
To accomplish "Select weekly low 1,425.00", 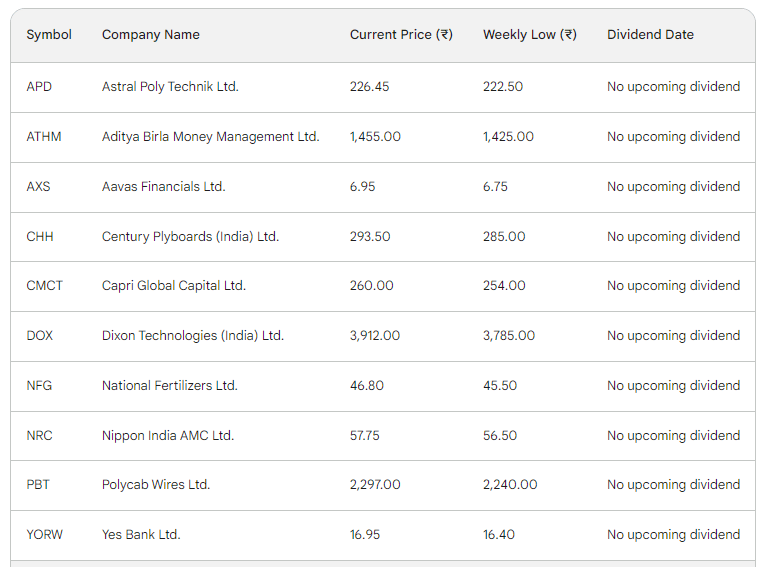I will click(508, 136).
